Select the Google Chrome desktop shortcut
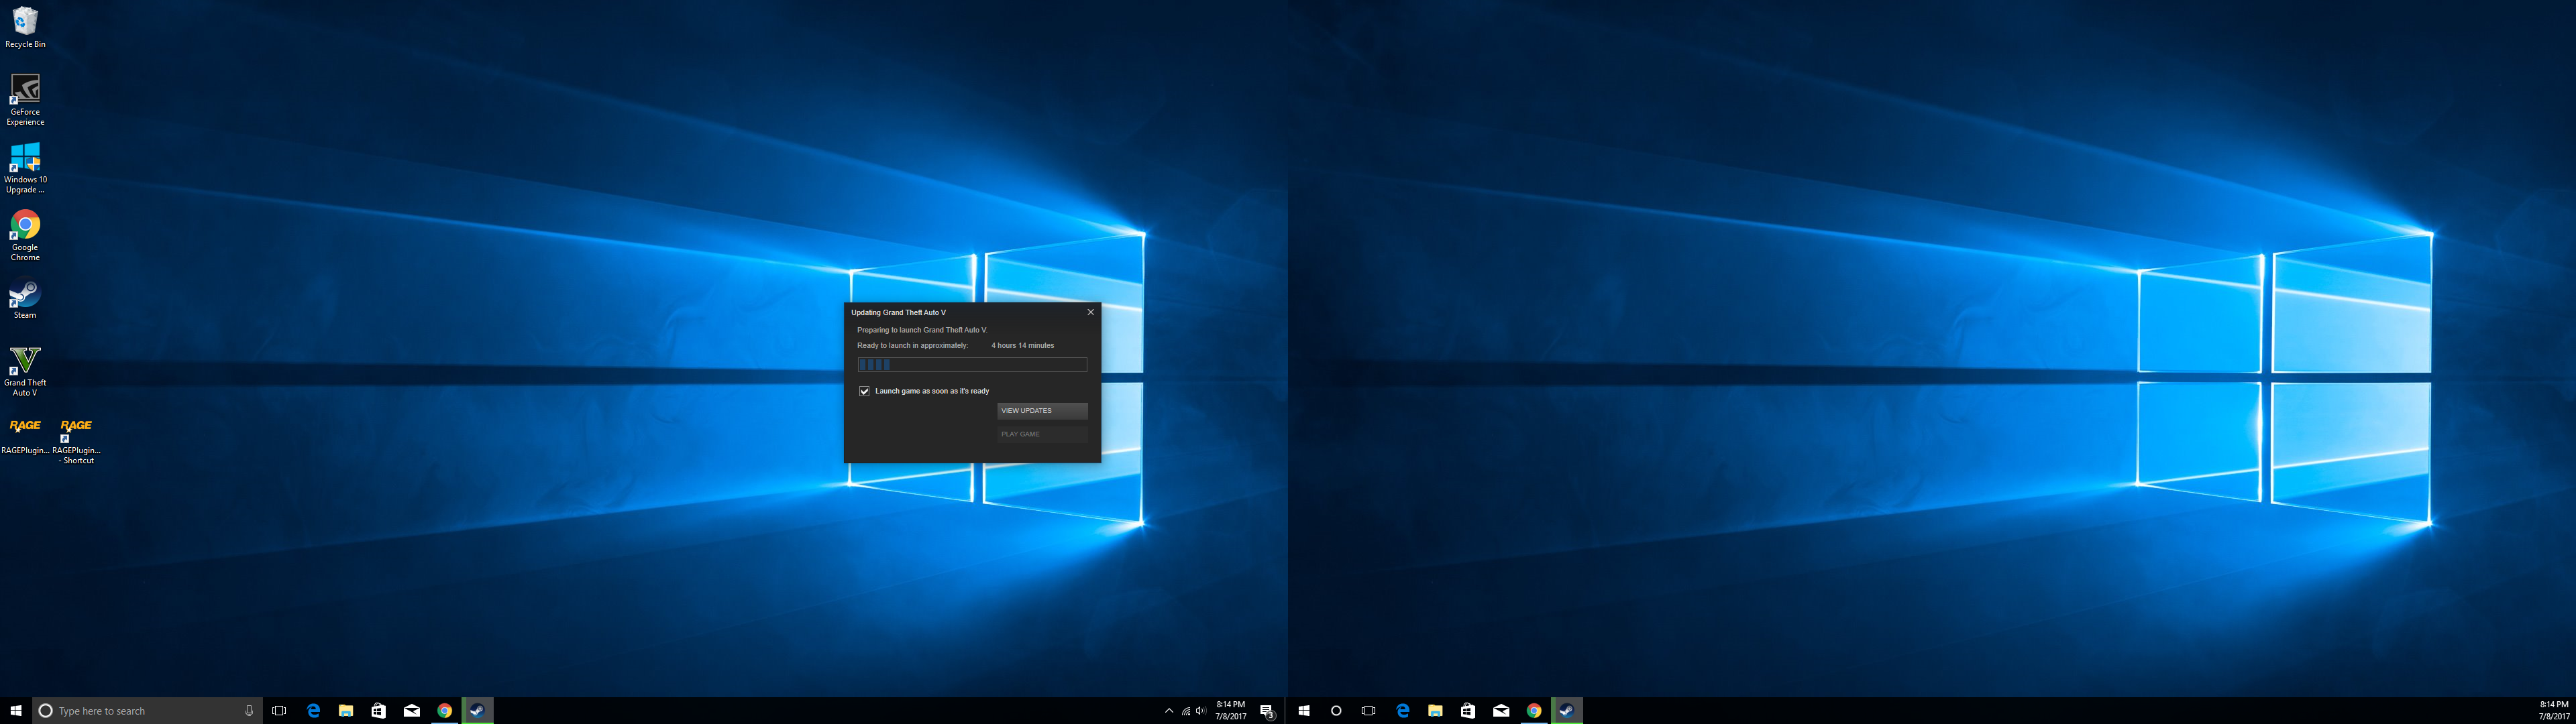Viewport: 2576px width, 724px height. click(25, 226)
